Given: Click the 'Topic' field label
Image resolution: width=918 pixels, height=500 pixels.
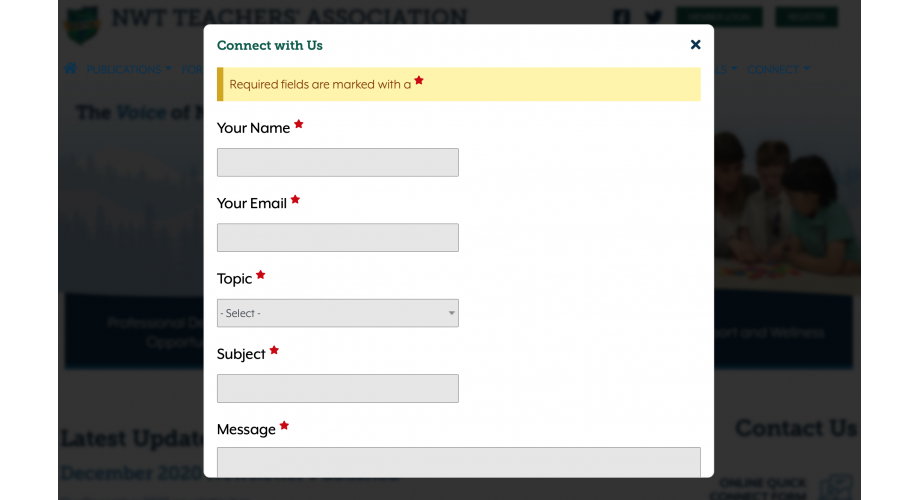Looking at the screenshot, I should (234, 279).
